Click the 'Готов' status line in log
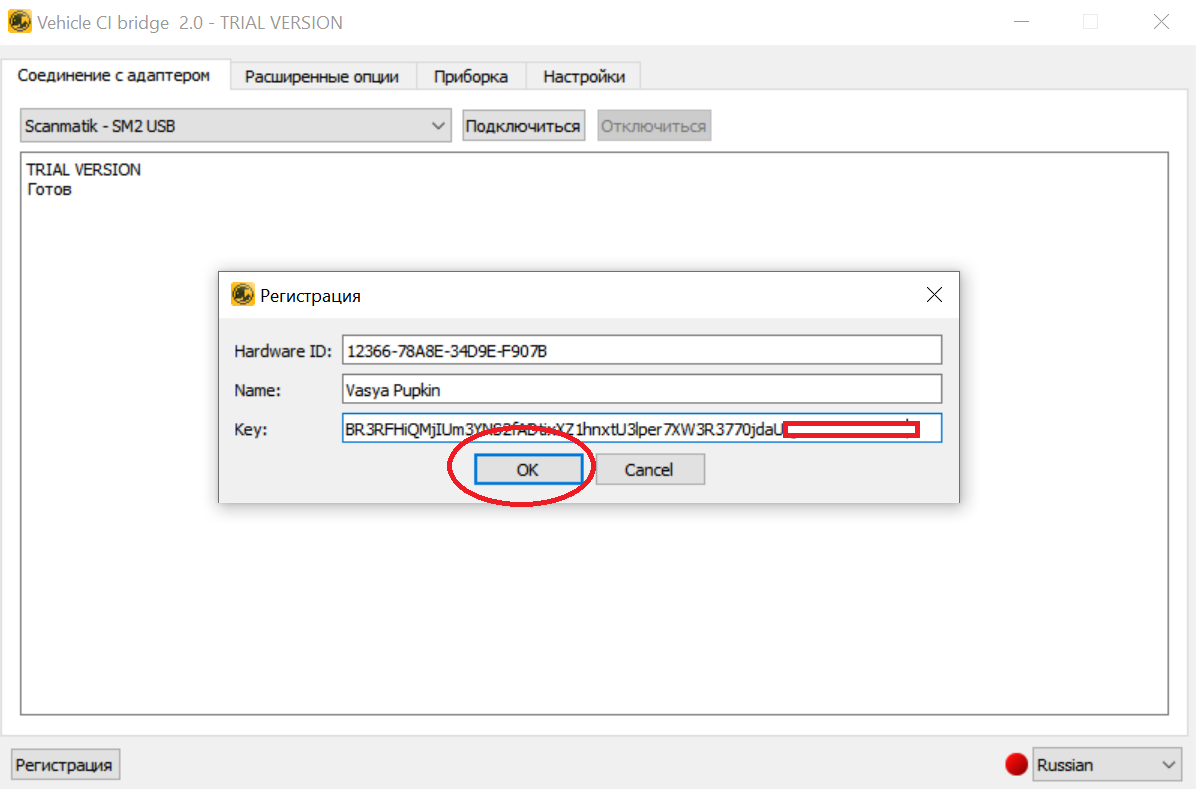The width and height of the screenshot is (1196, 789). pyautogui.click(x=49, y=189)
